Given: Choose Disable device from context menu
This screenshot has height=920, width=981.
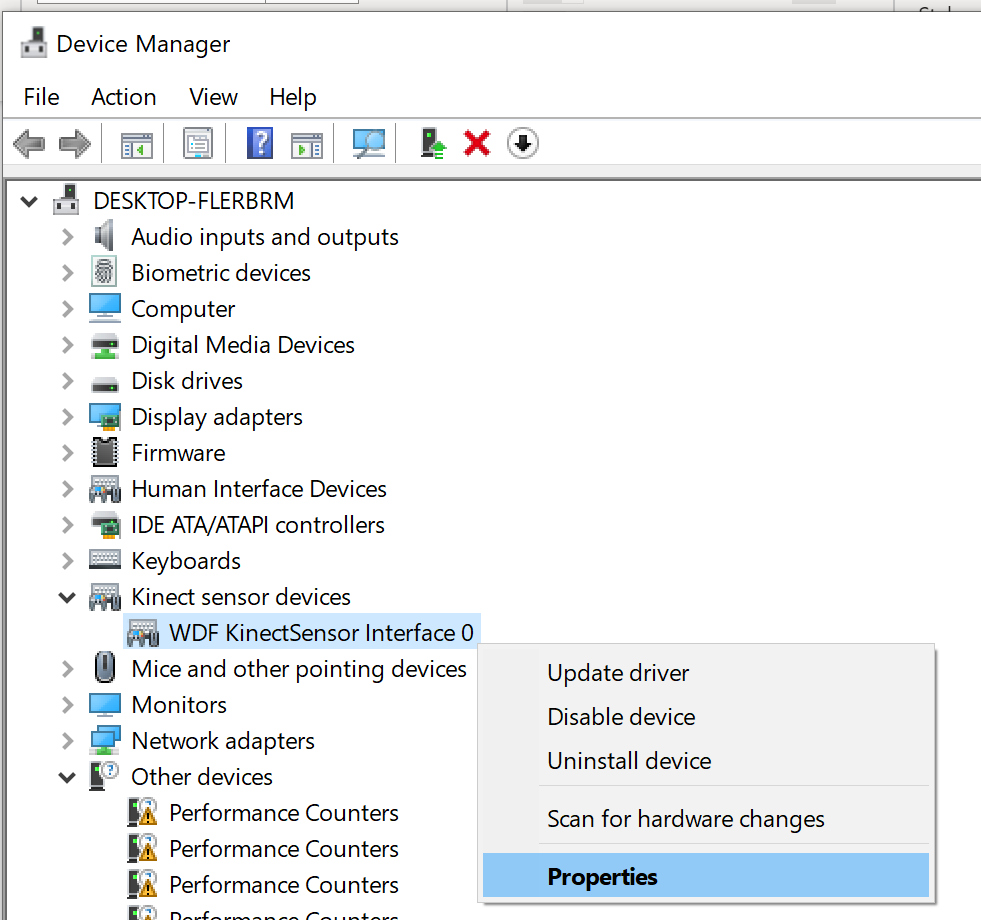Looking at the screenshot, I should tap(706, 717).
